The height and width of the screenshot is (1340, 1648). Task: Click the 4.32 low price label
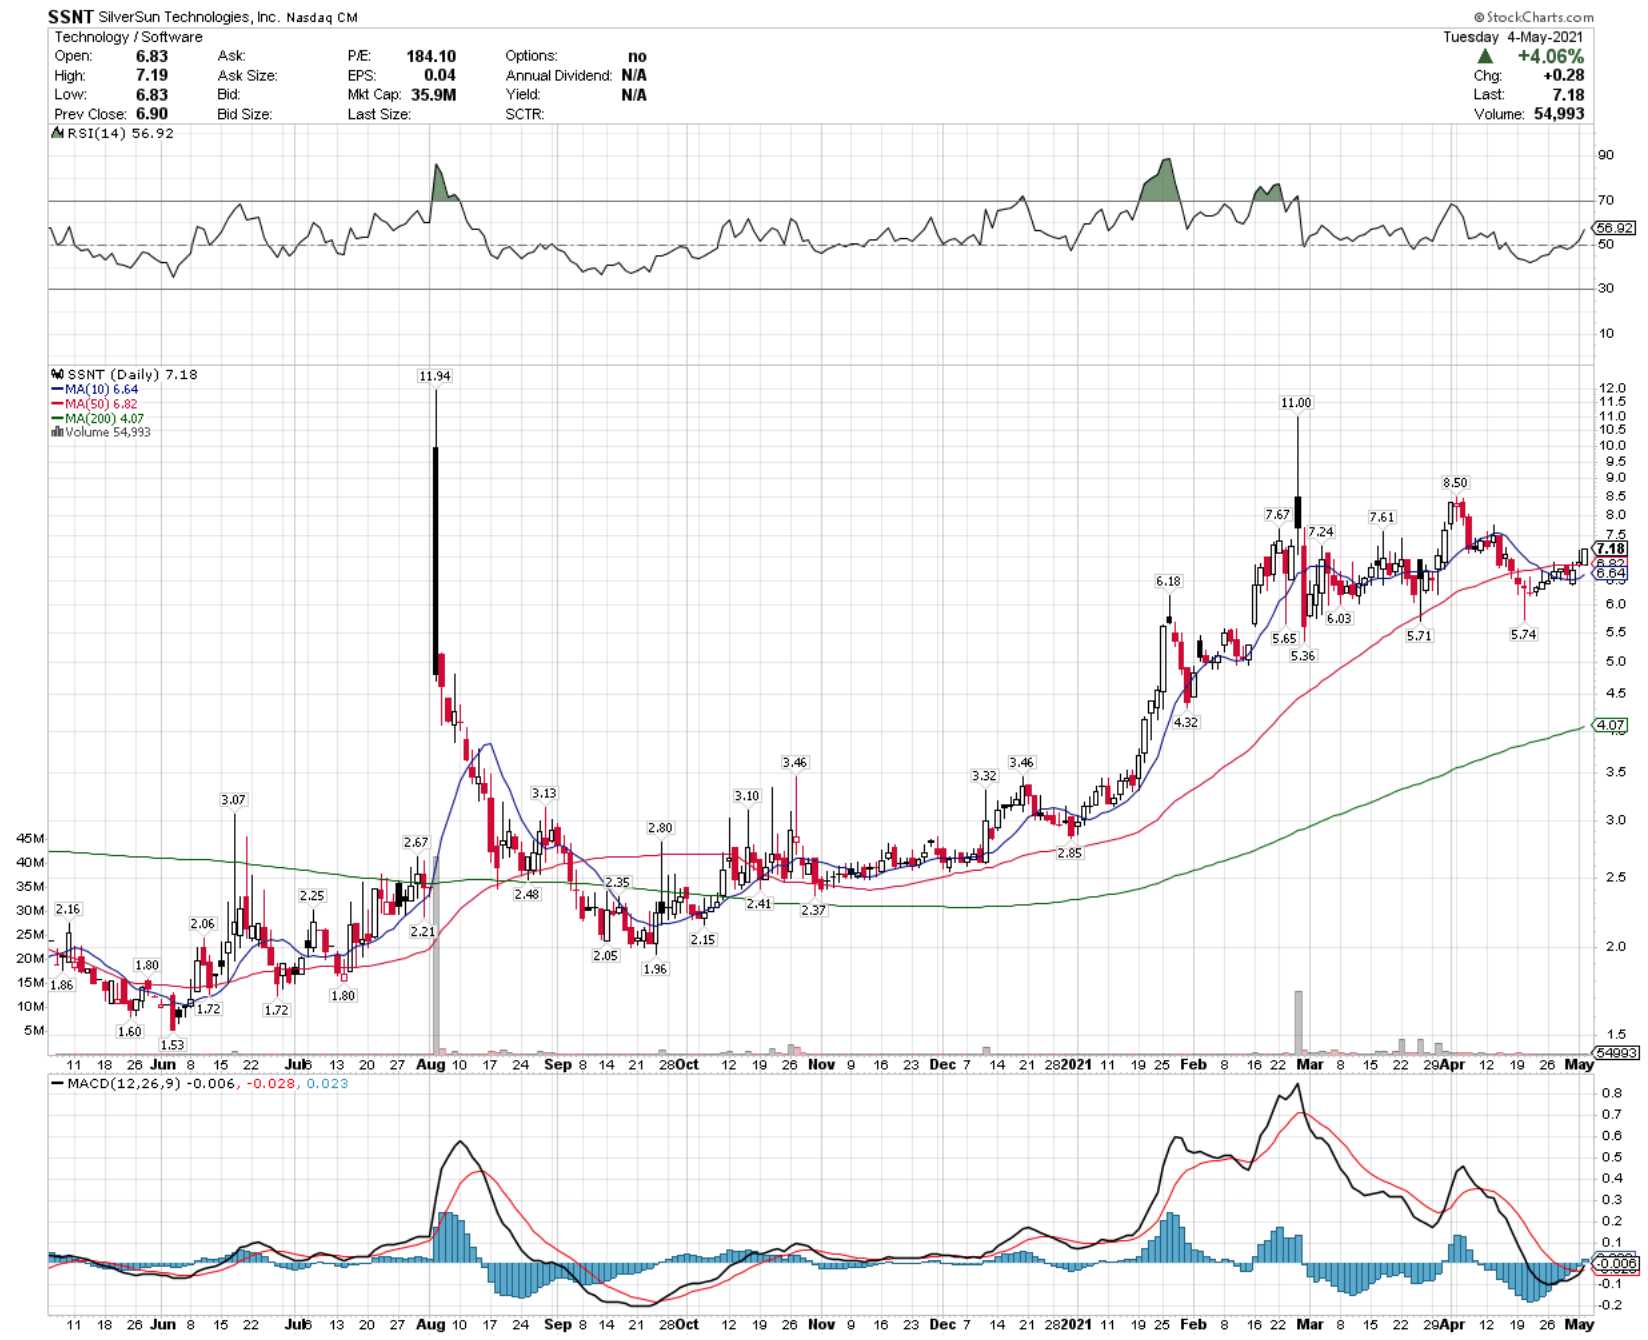pyautogui.click(x=1185, y=722)
